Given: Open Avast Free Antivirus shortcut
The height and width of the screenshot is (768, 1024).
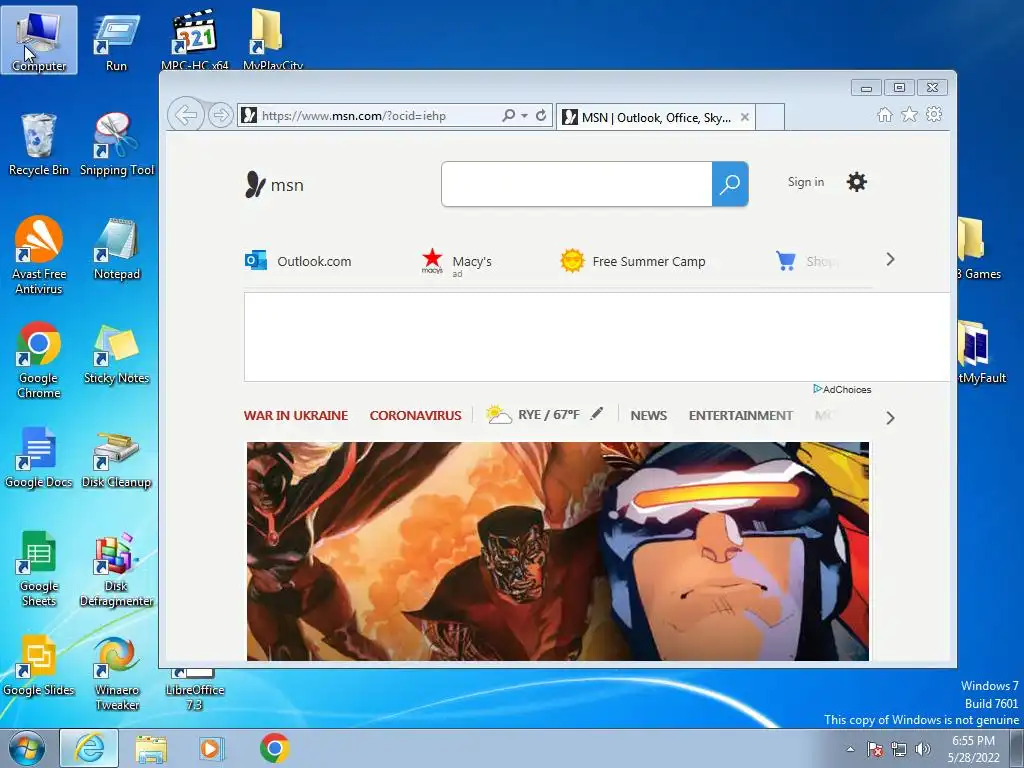Looking at the screenshot, I should tap(39, 256).
